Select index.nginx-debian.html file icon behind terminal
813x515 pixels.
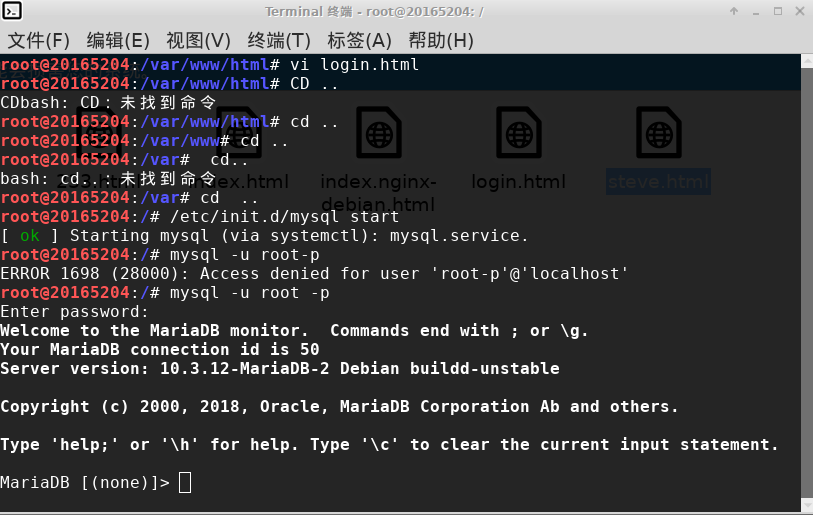coord(379,132)
